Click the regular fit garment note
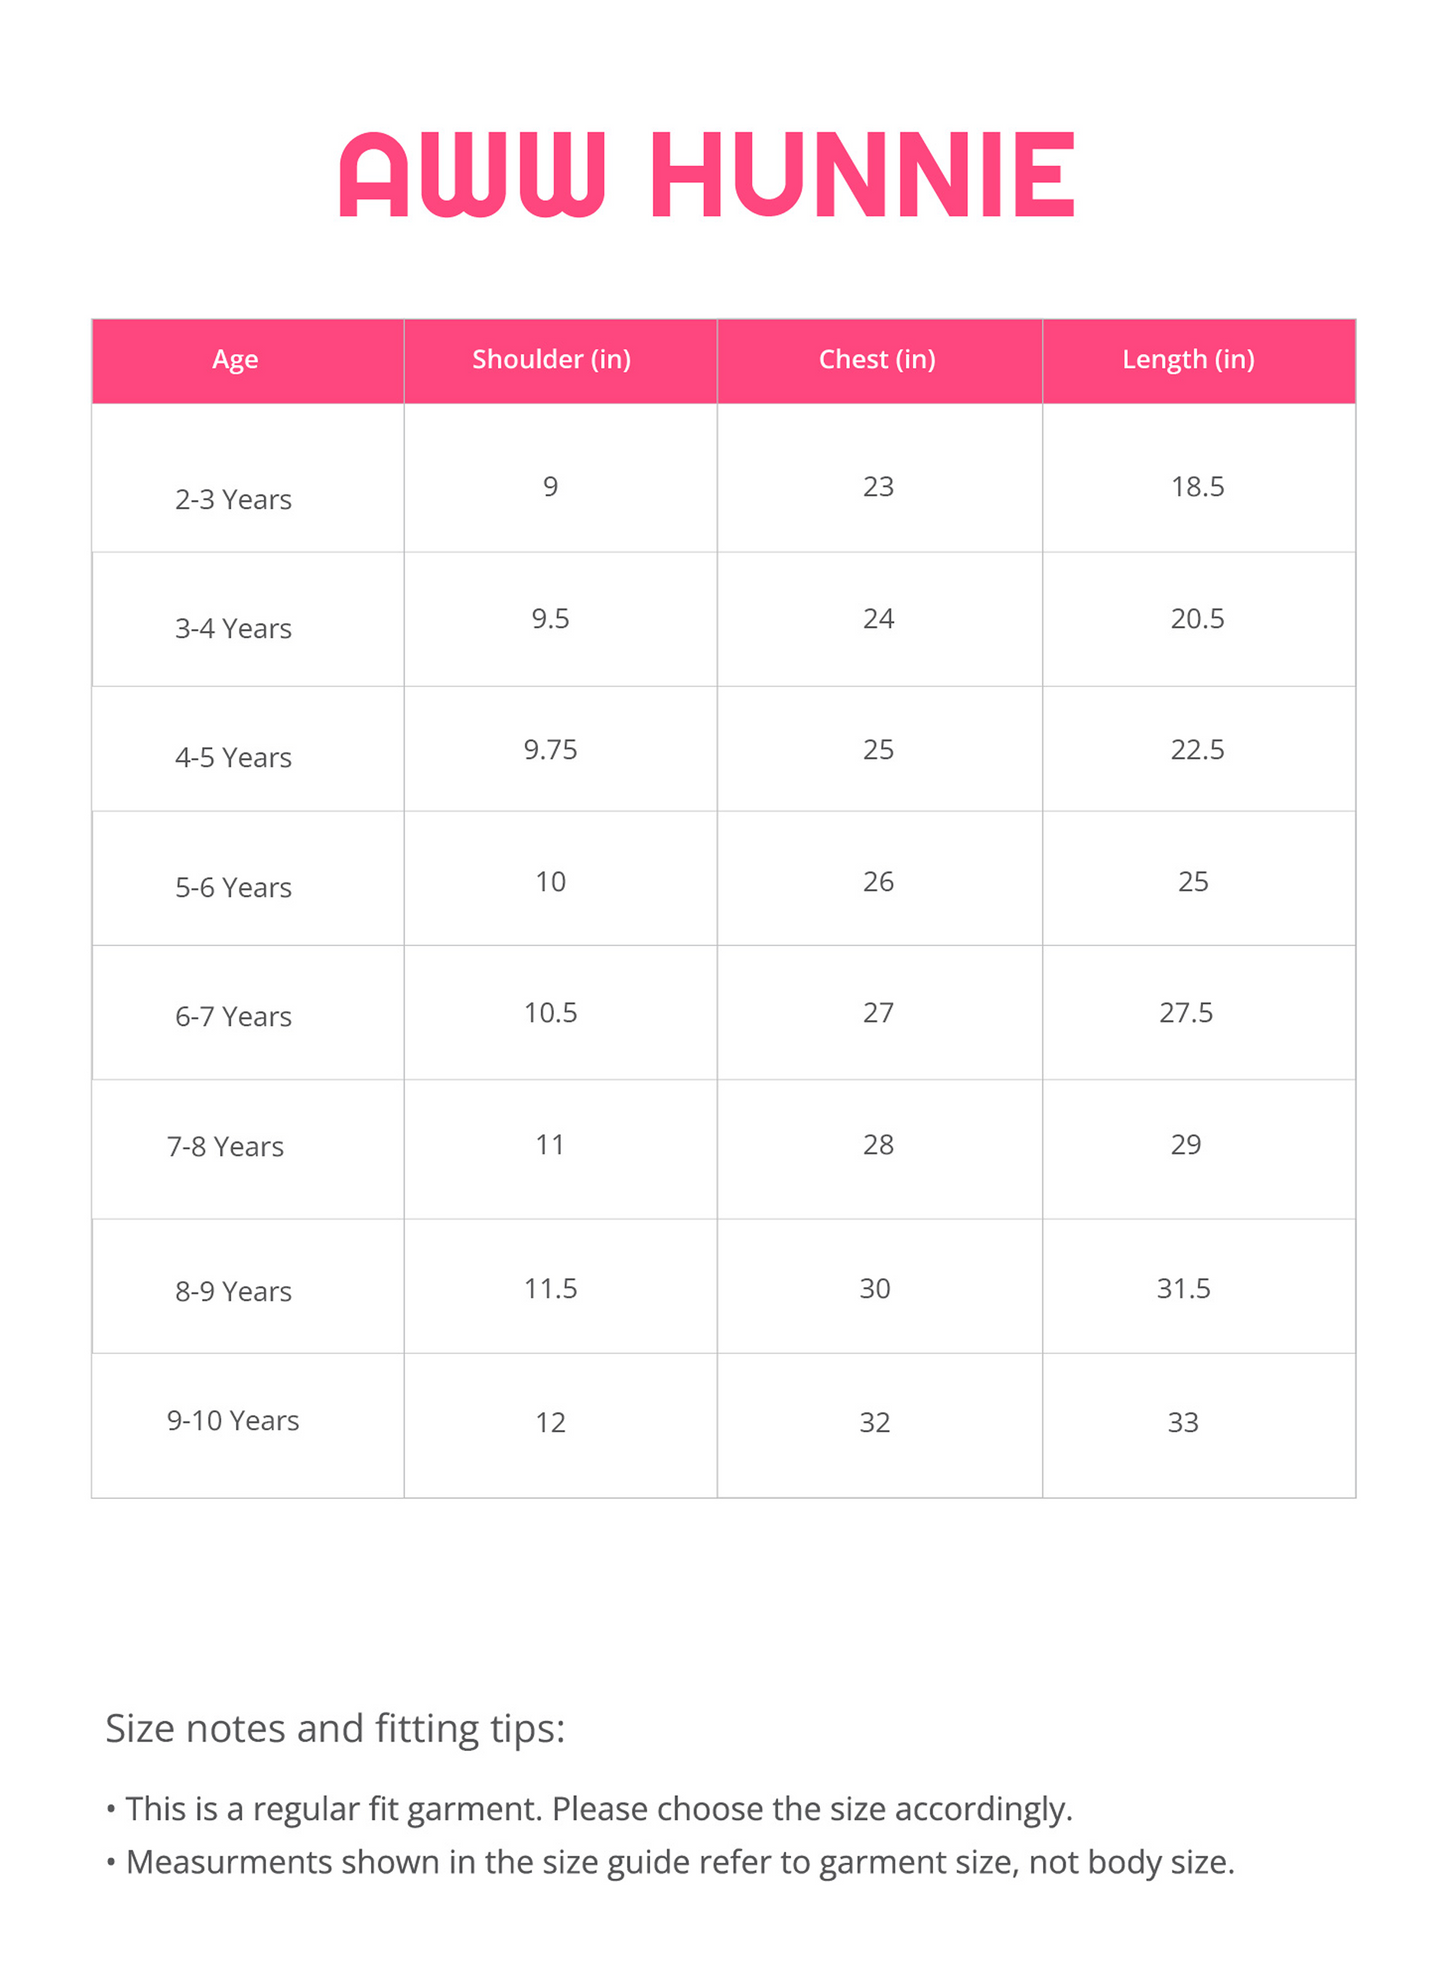The height and width of the screenshot is (1987, 1445). (589, 1809)
